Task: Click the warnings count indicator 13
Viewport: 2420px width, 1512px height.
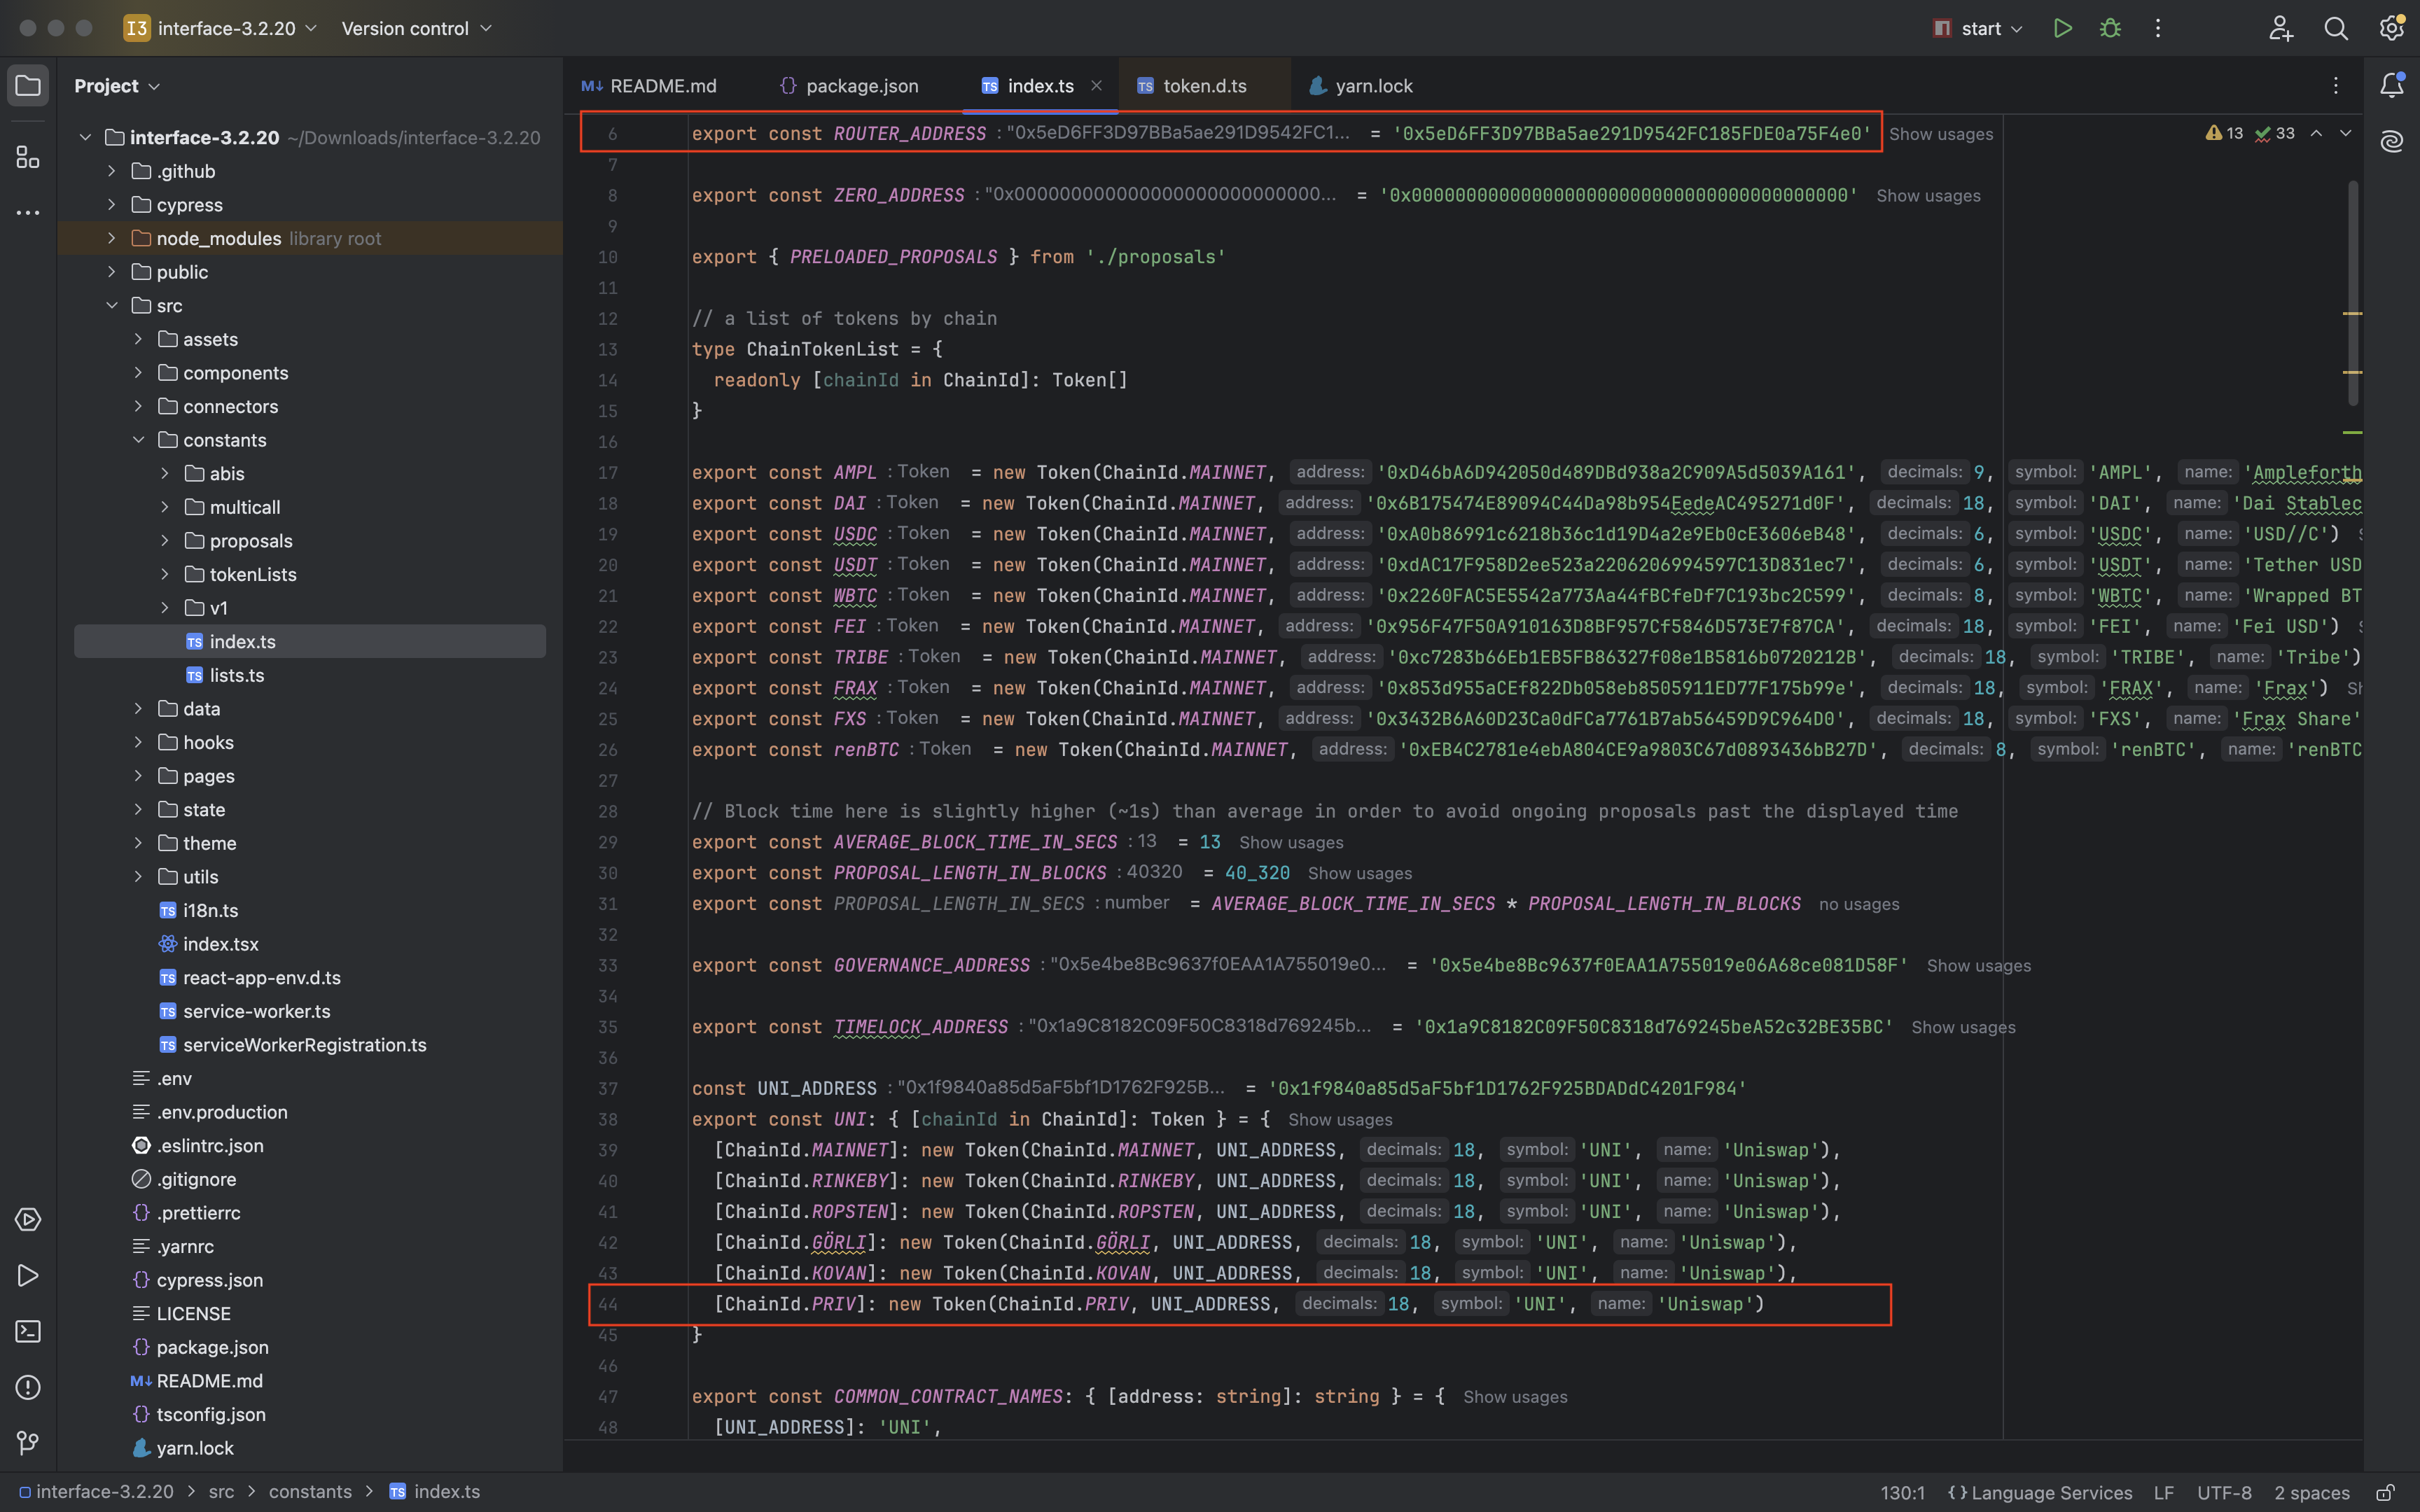Action: click(x=2224, y=133)
